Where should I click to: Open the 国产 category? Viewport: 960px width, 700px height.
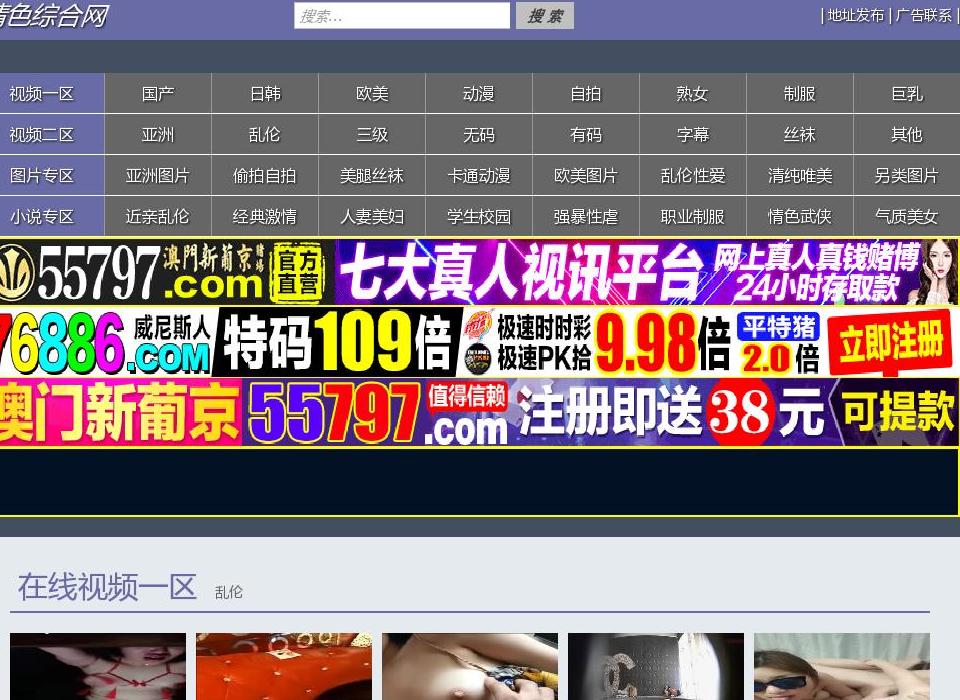(158, 94)
